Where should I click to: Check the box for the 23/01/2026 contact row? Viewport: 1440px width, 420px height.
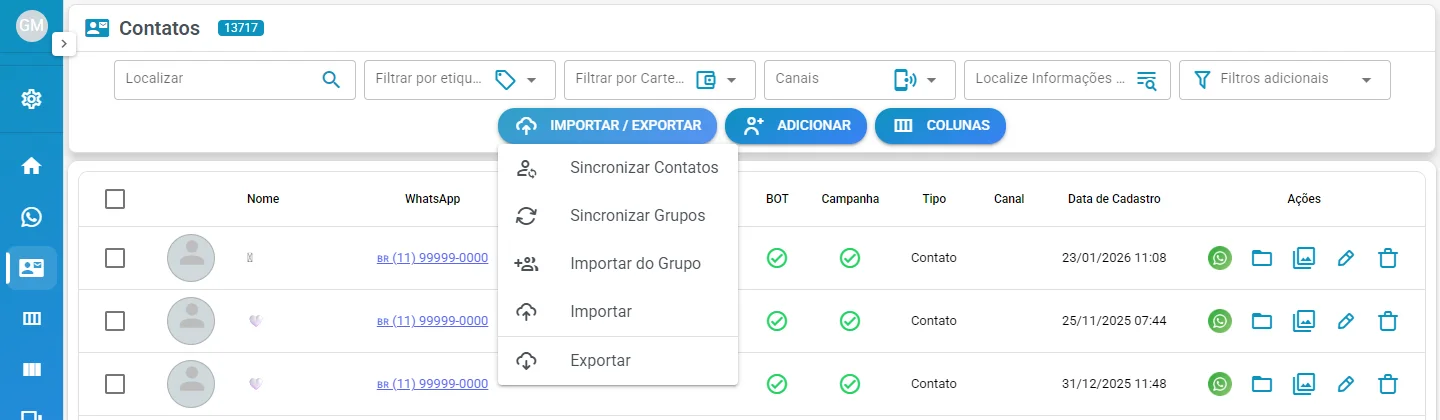(x=115, y=258)
